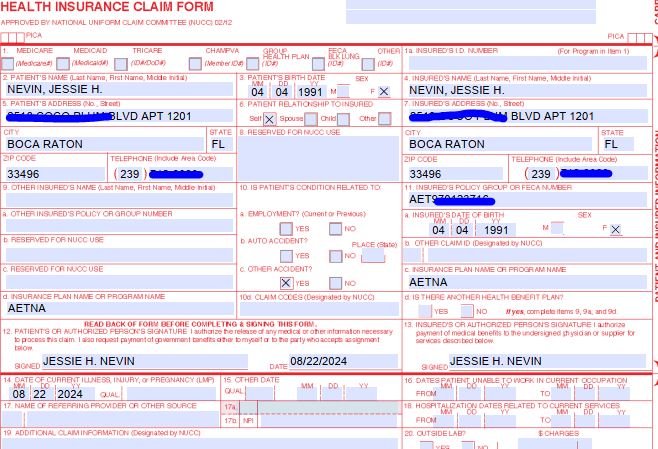Screen dimensions: 658x449
Task: Check the Group Health Plan checkbox
Action: (x=252, y=64)
